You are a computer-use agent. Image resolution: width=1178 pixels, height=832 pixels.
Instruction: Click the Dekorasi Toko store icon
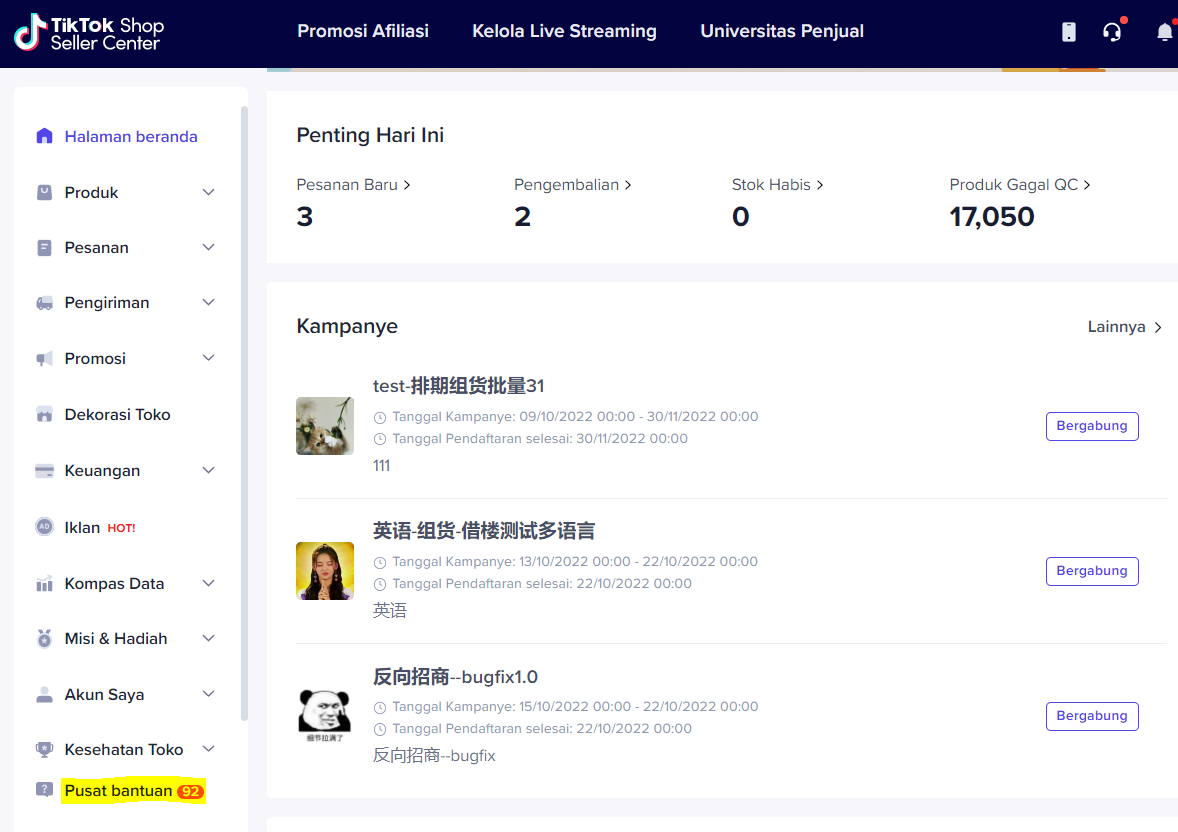[44, 414]
